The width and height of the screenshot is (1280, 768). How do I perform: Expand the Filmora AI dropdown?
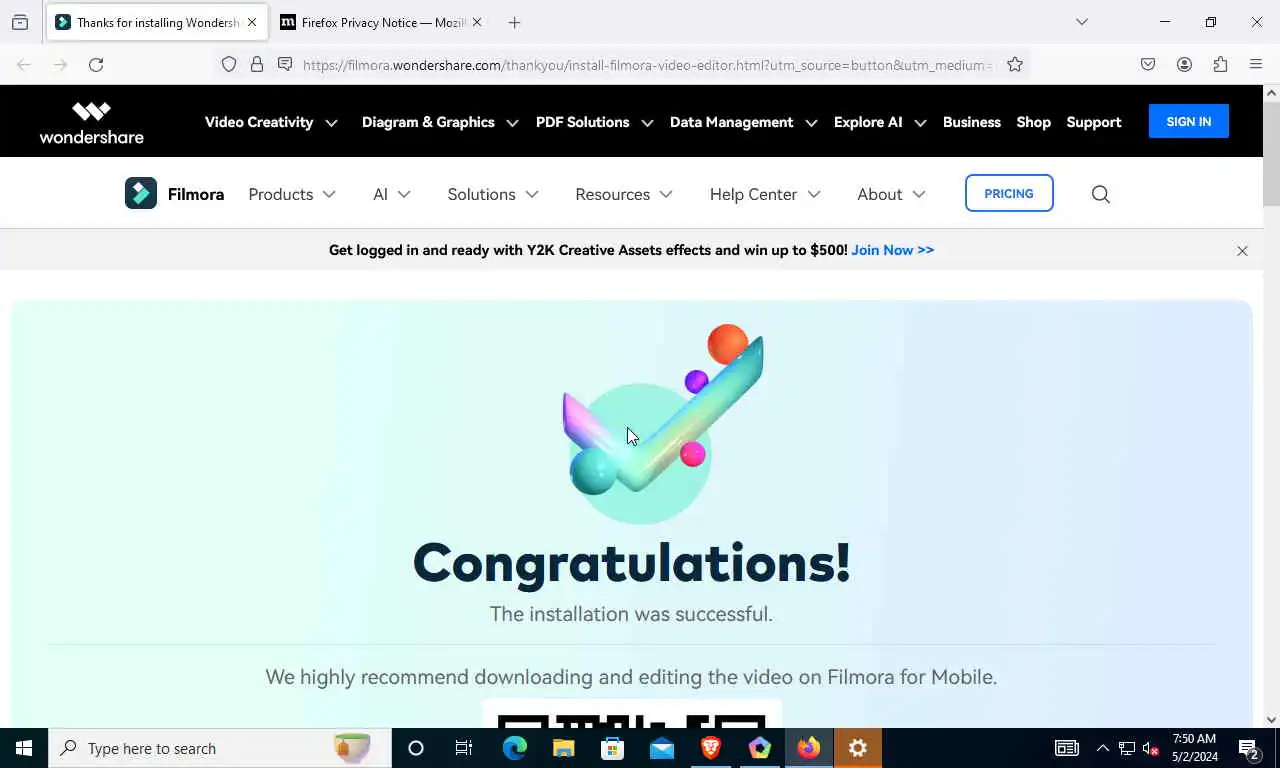click(x=392, y=194)
